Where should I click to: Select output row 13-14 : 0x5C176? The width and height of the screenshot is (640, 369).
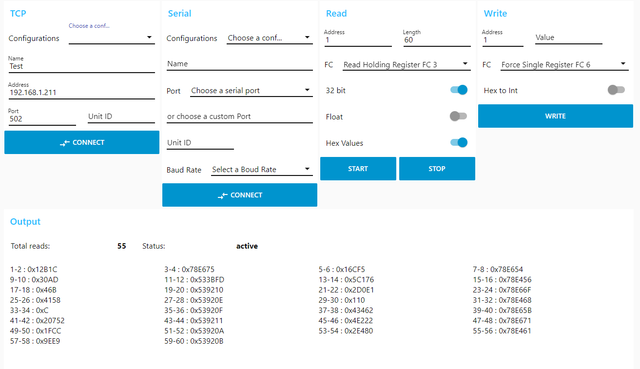347,280
